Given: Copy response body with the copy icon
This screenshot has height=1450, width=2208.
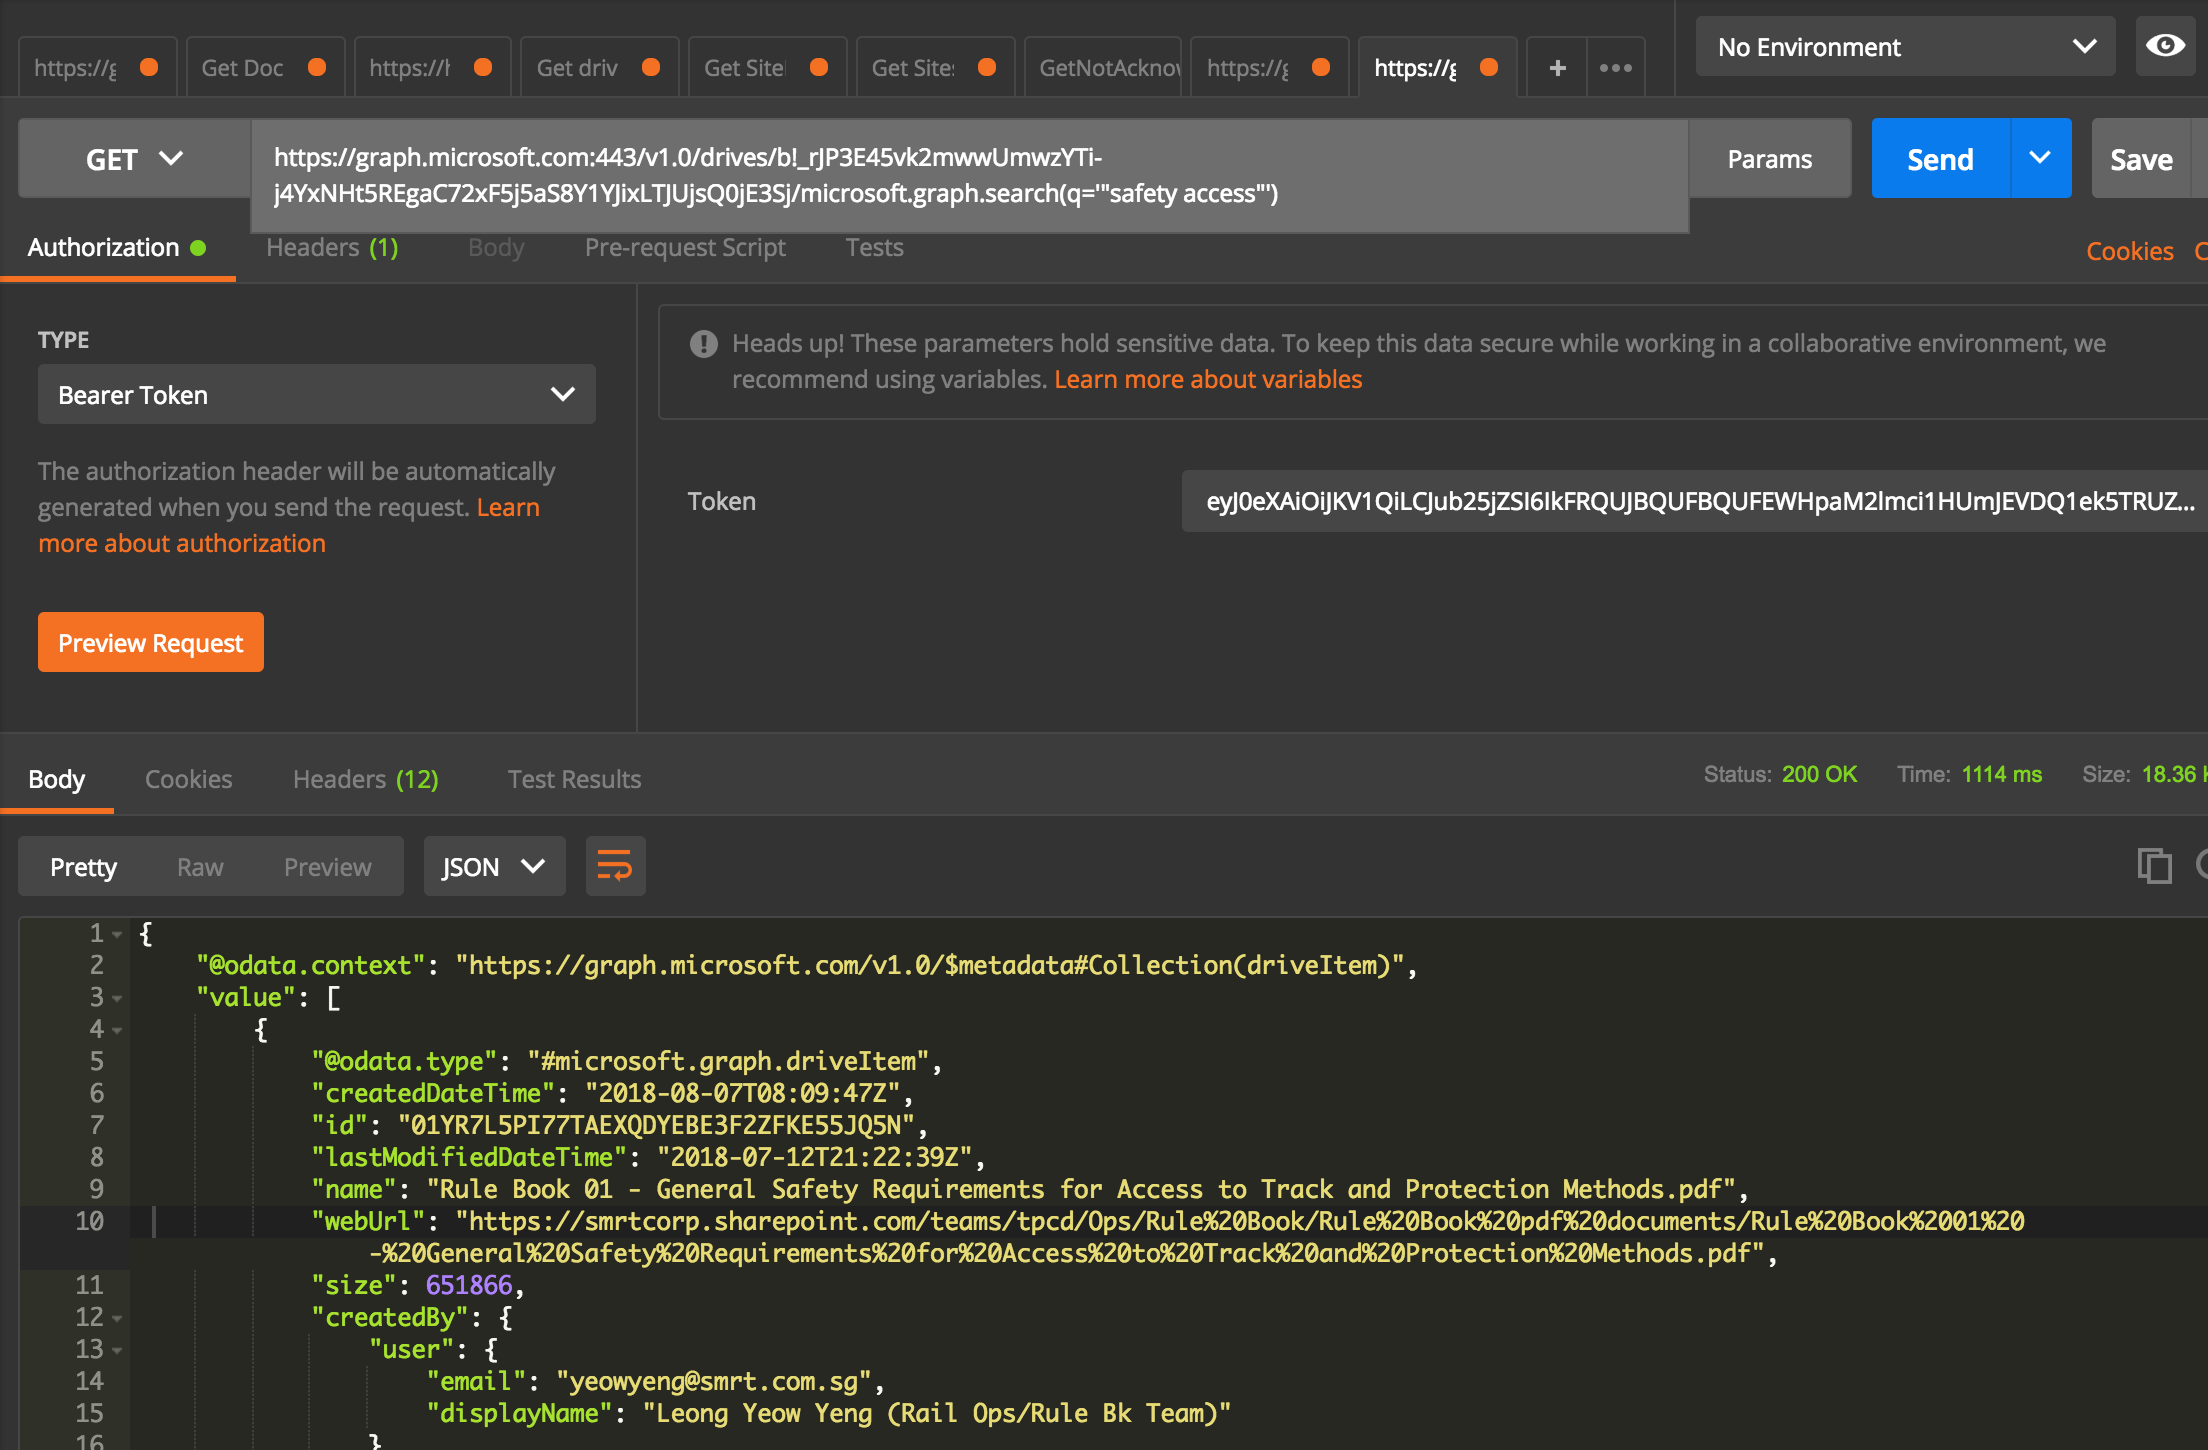Looking at the screenshot, I should pos(2154,866).
